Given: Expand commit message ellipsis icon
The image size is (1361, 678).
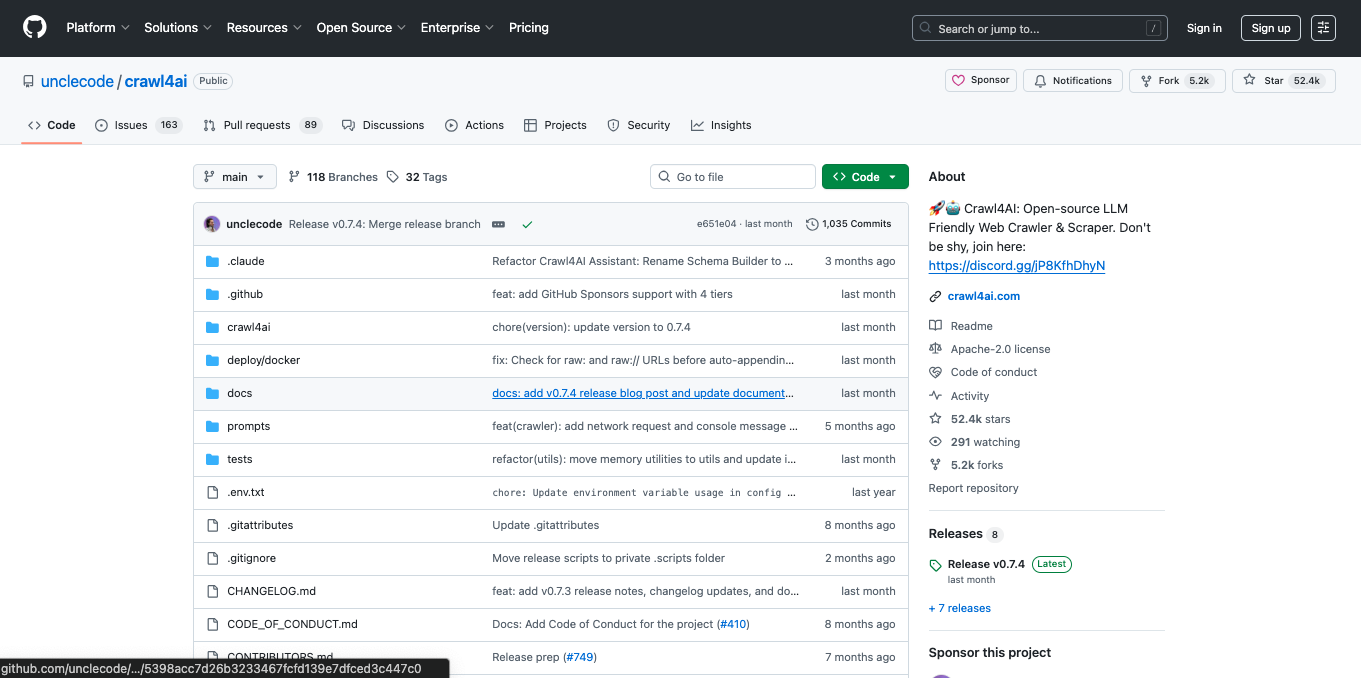Looking at the screenshot, I should click(x=498, y=225).
